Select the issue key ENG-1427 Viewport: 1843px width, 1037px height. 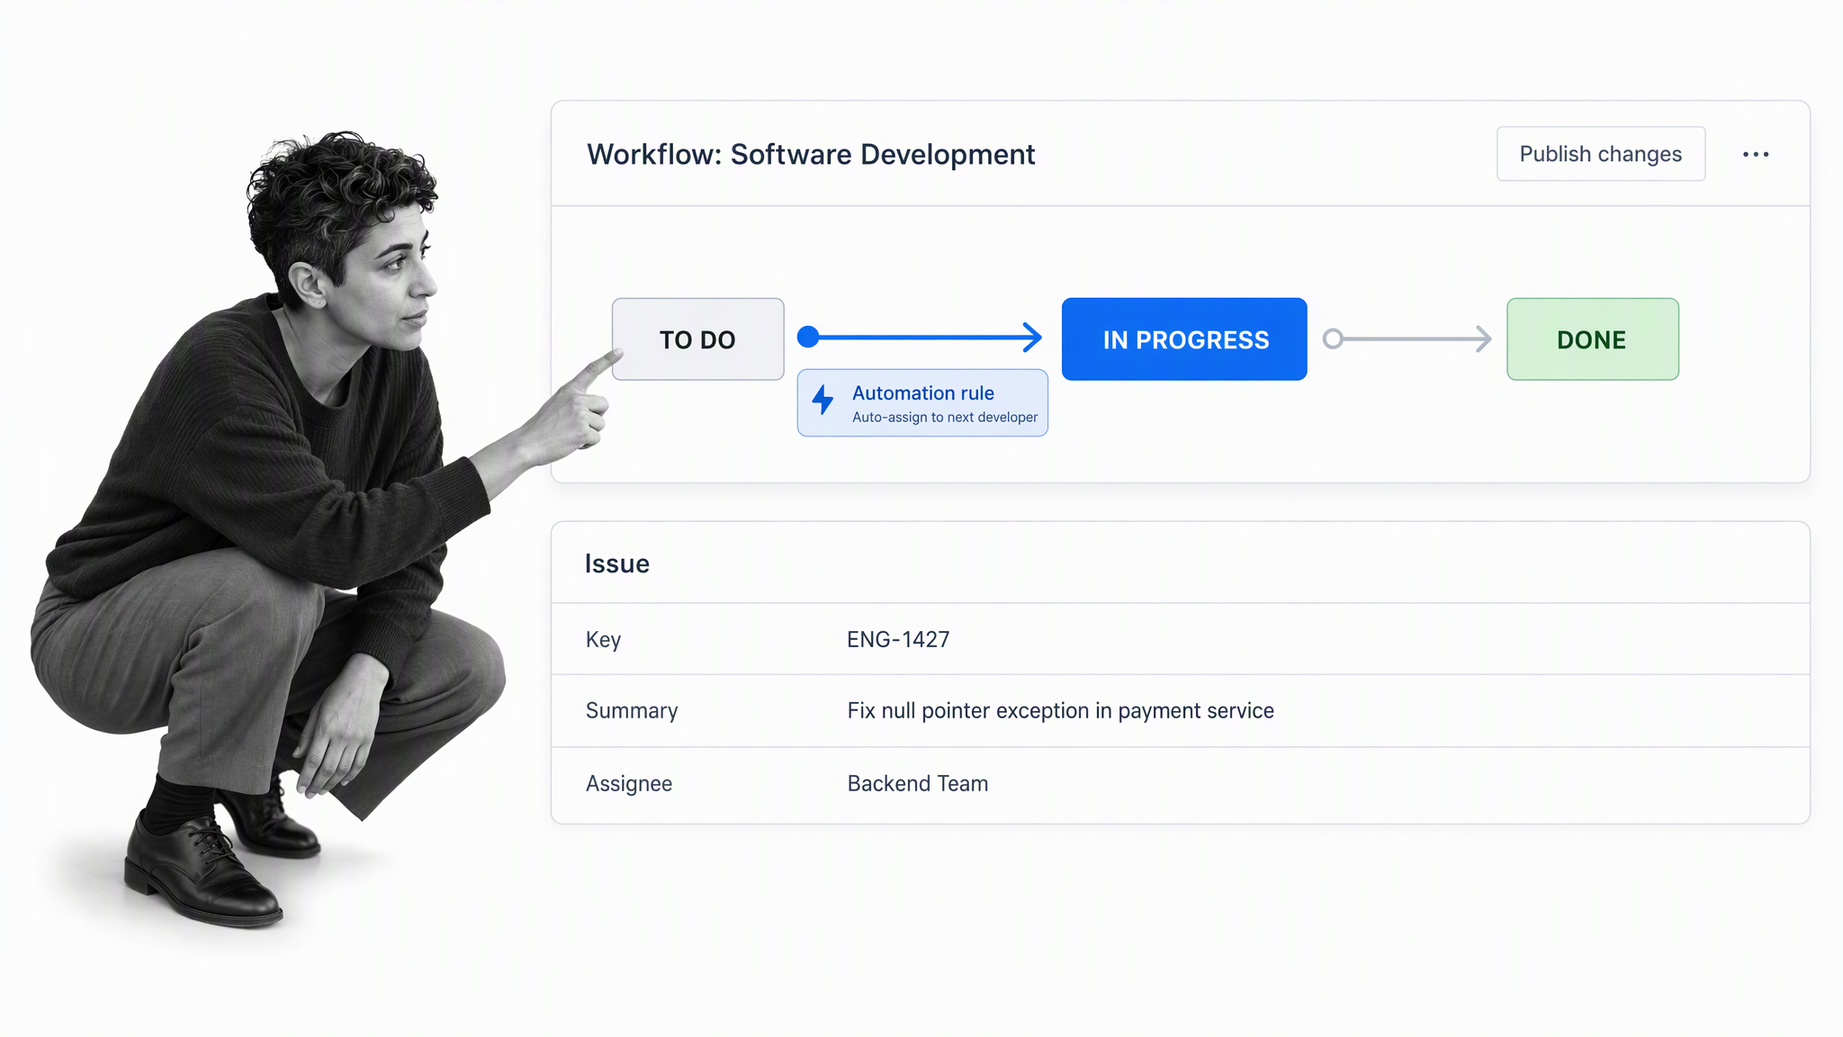[898, 639]
